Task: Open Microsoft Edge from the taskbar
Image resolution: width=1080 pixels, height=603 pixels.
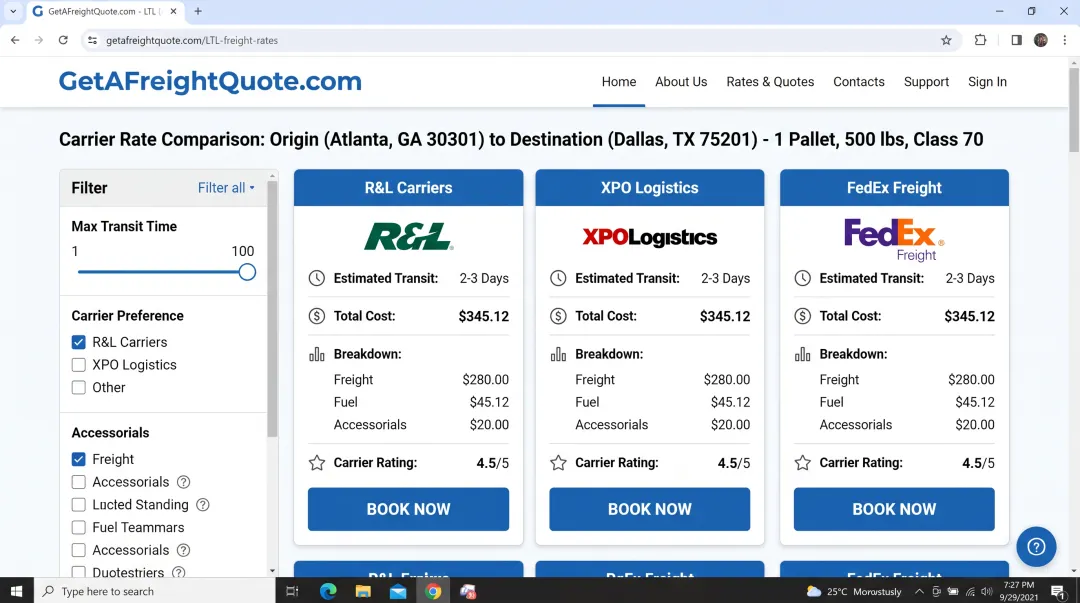Action: 328,591
